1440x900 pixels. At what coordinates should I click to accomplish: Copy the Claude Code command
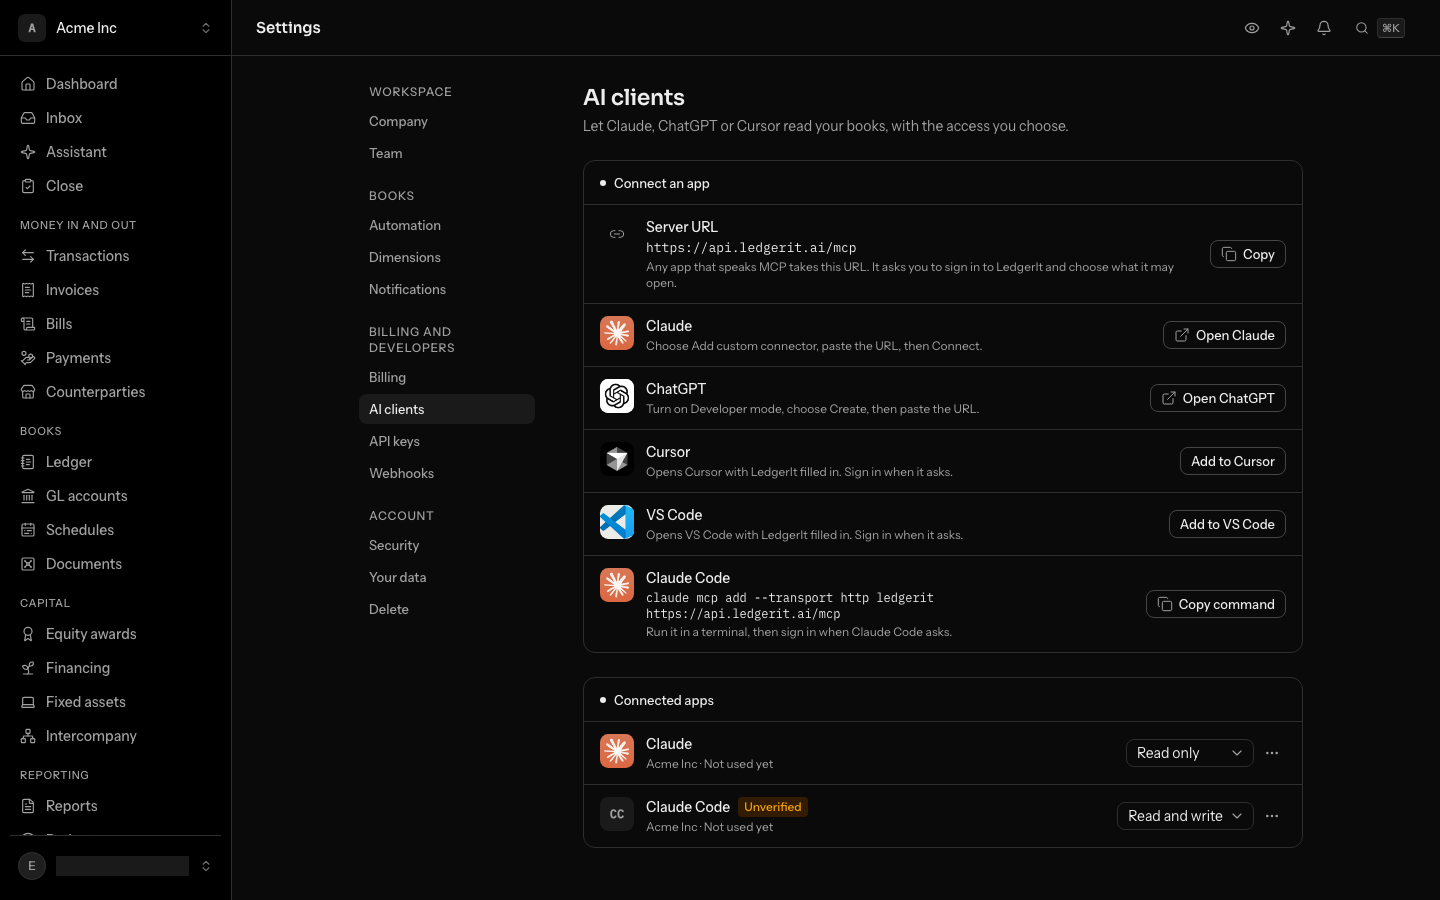click(1215, 604)
